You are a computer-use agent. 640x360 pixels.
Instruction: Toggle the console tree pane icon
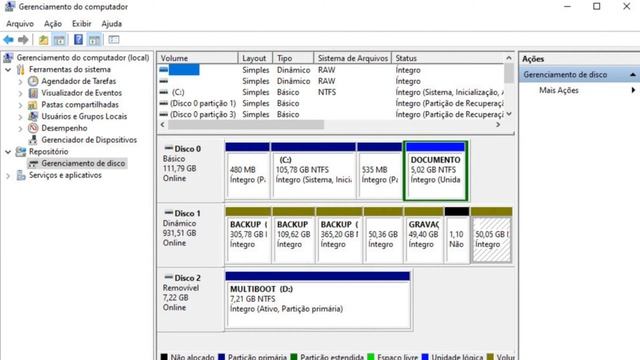click(59, 40)
